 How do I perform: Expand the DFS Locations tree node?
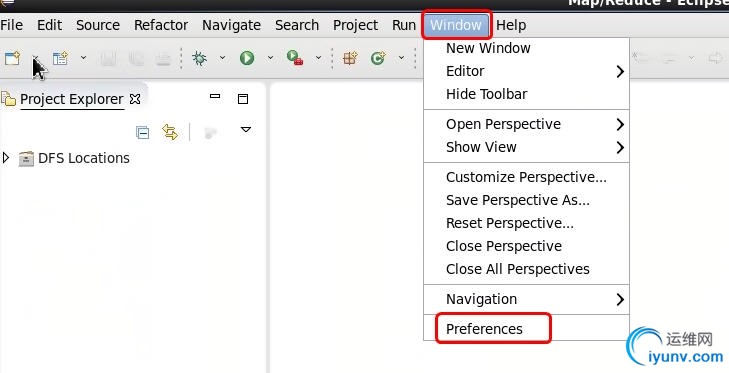pyautogui.click(x=6, y=158)
